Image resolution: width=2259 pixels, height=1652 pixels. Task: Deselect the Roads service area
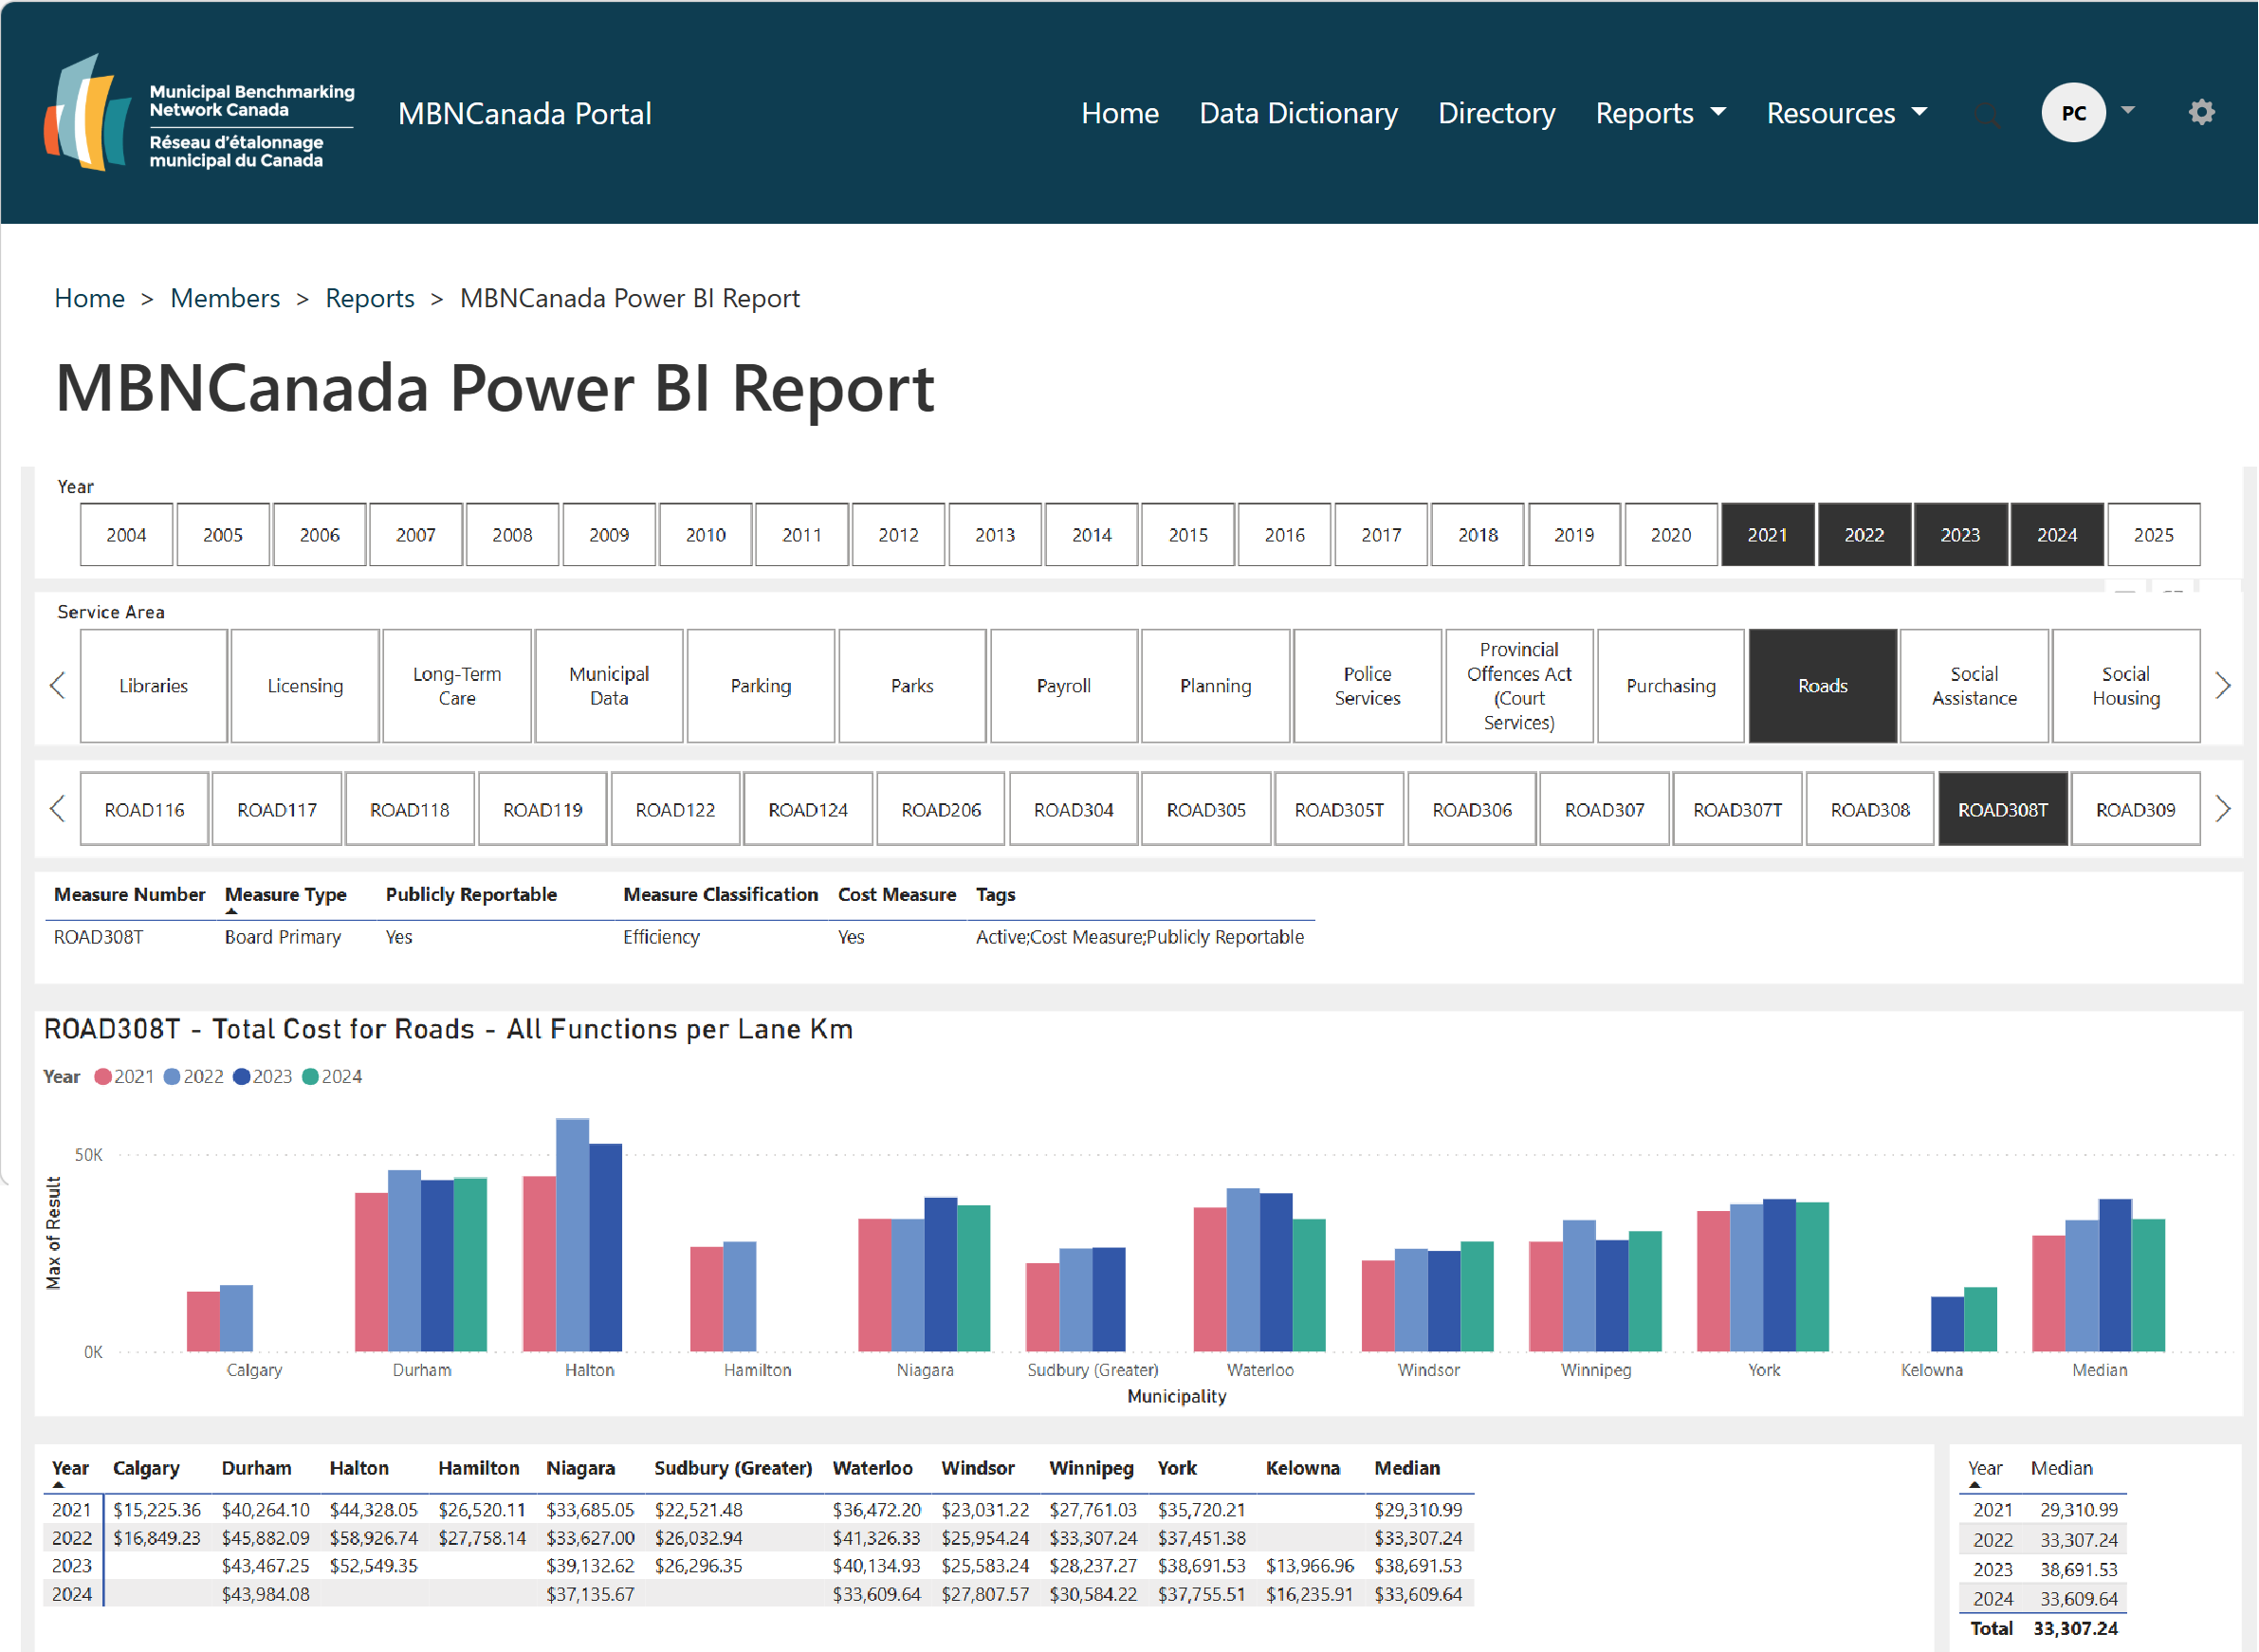1823,686
